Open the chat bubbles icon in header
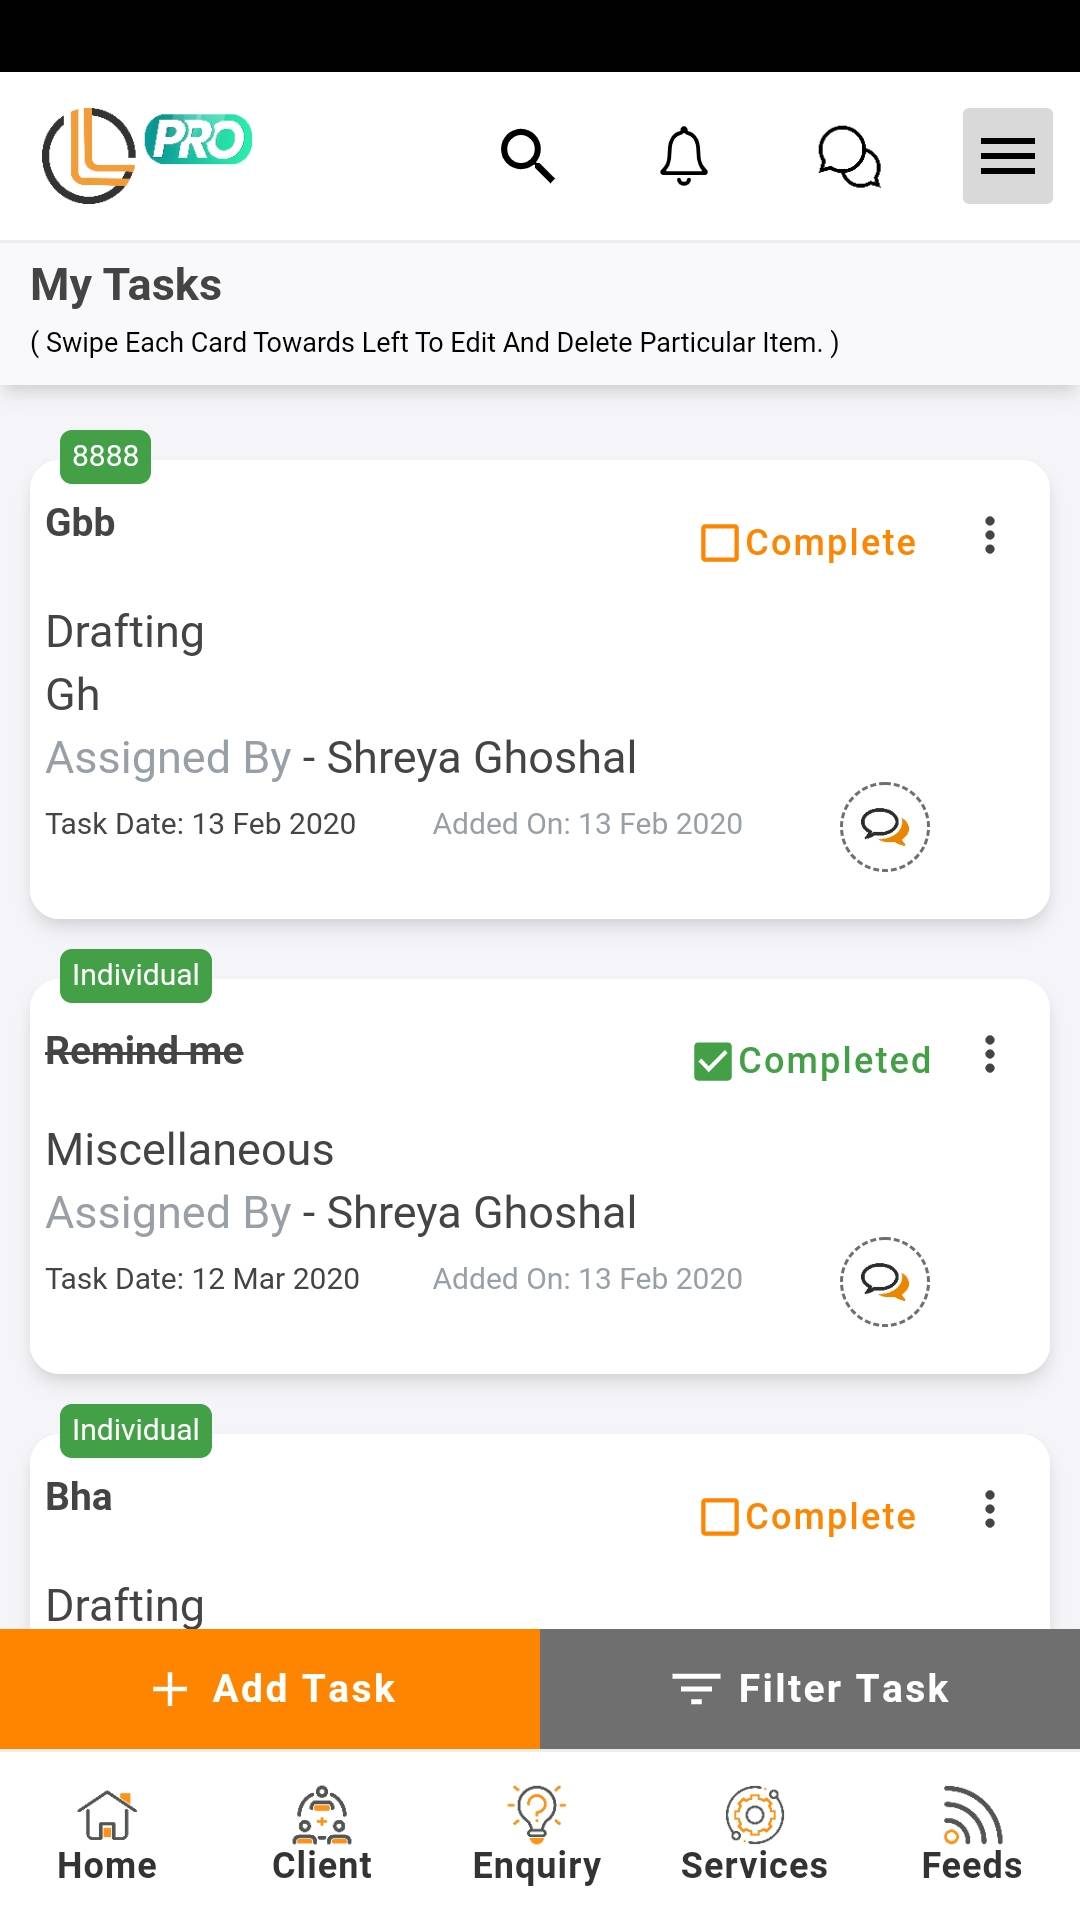Image resolution: width=1080 pixels, height=1920 pixels. (x=849, y=157)
